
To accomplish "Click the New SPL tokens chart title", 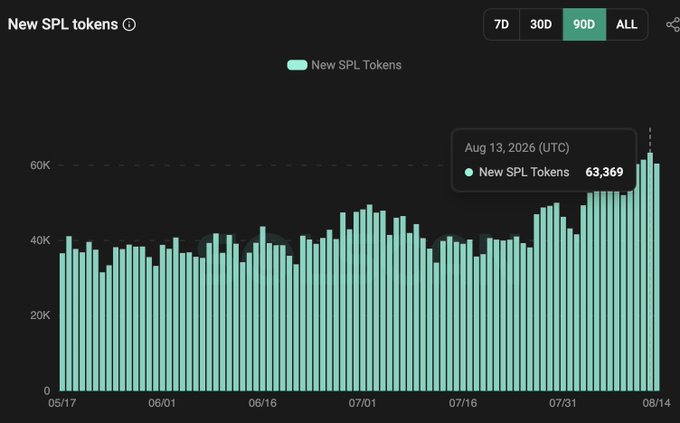I will coord(63,24).
